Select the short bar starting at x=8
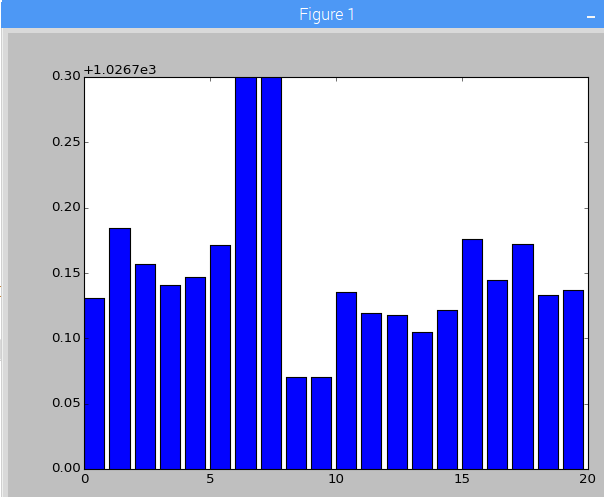Screen dimensions: 604x497 pos(296,422)
